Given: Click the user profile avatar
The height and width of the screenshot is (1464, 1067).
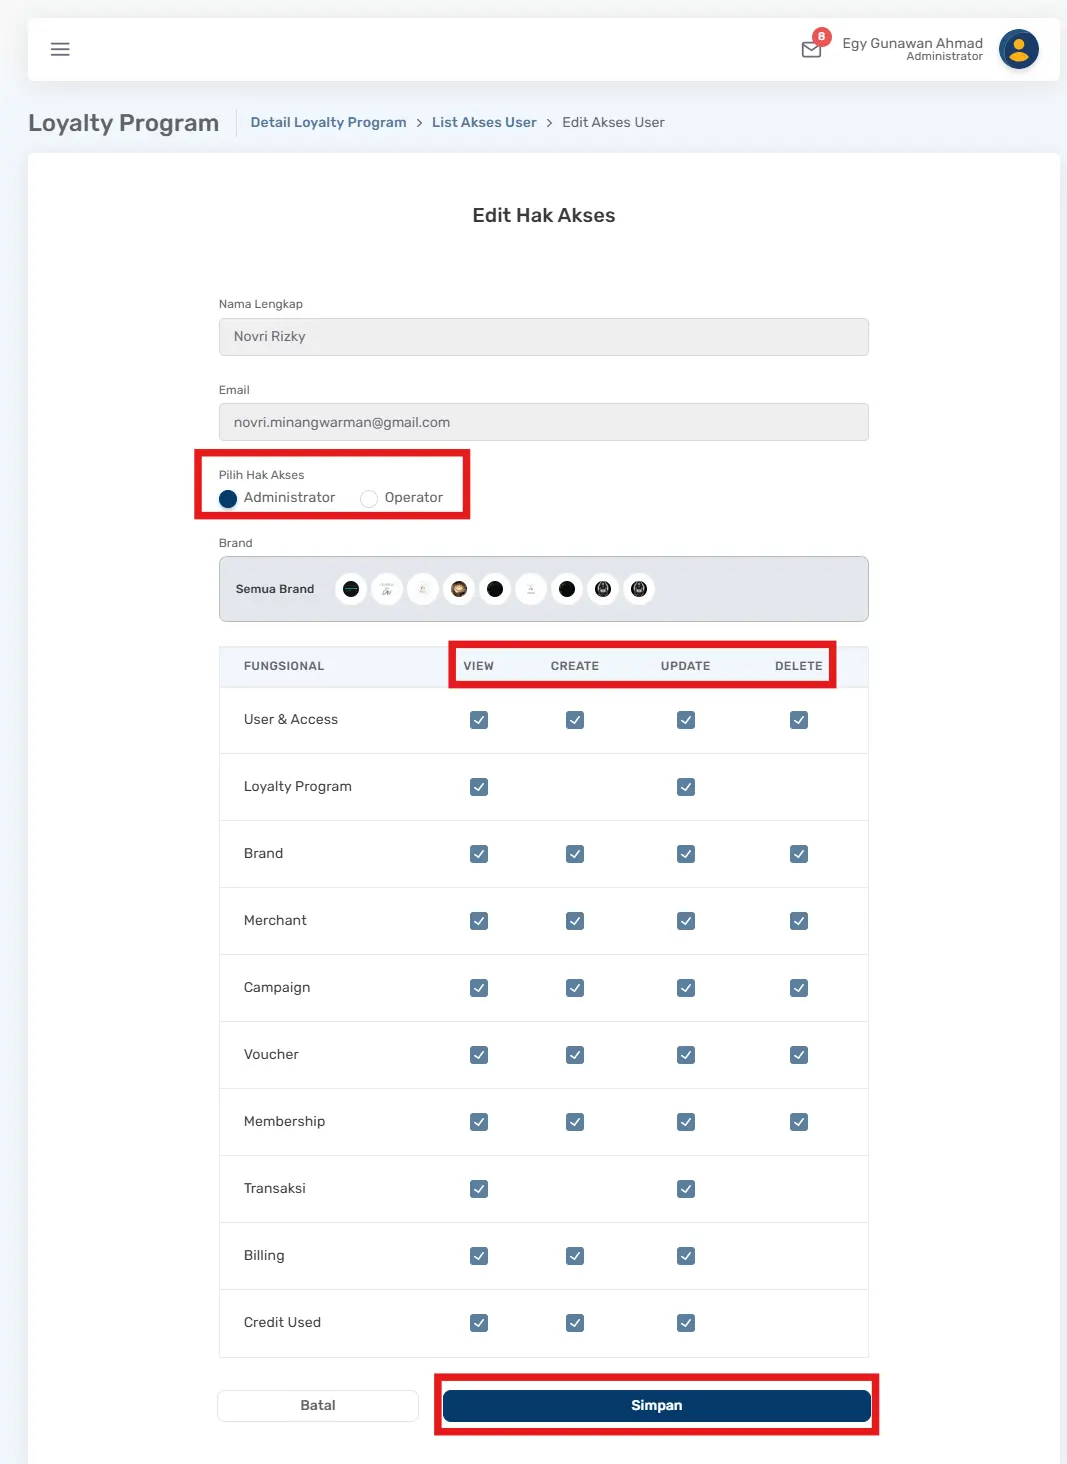Looking at the screenshot, I should [1018, 49].
